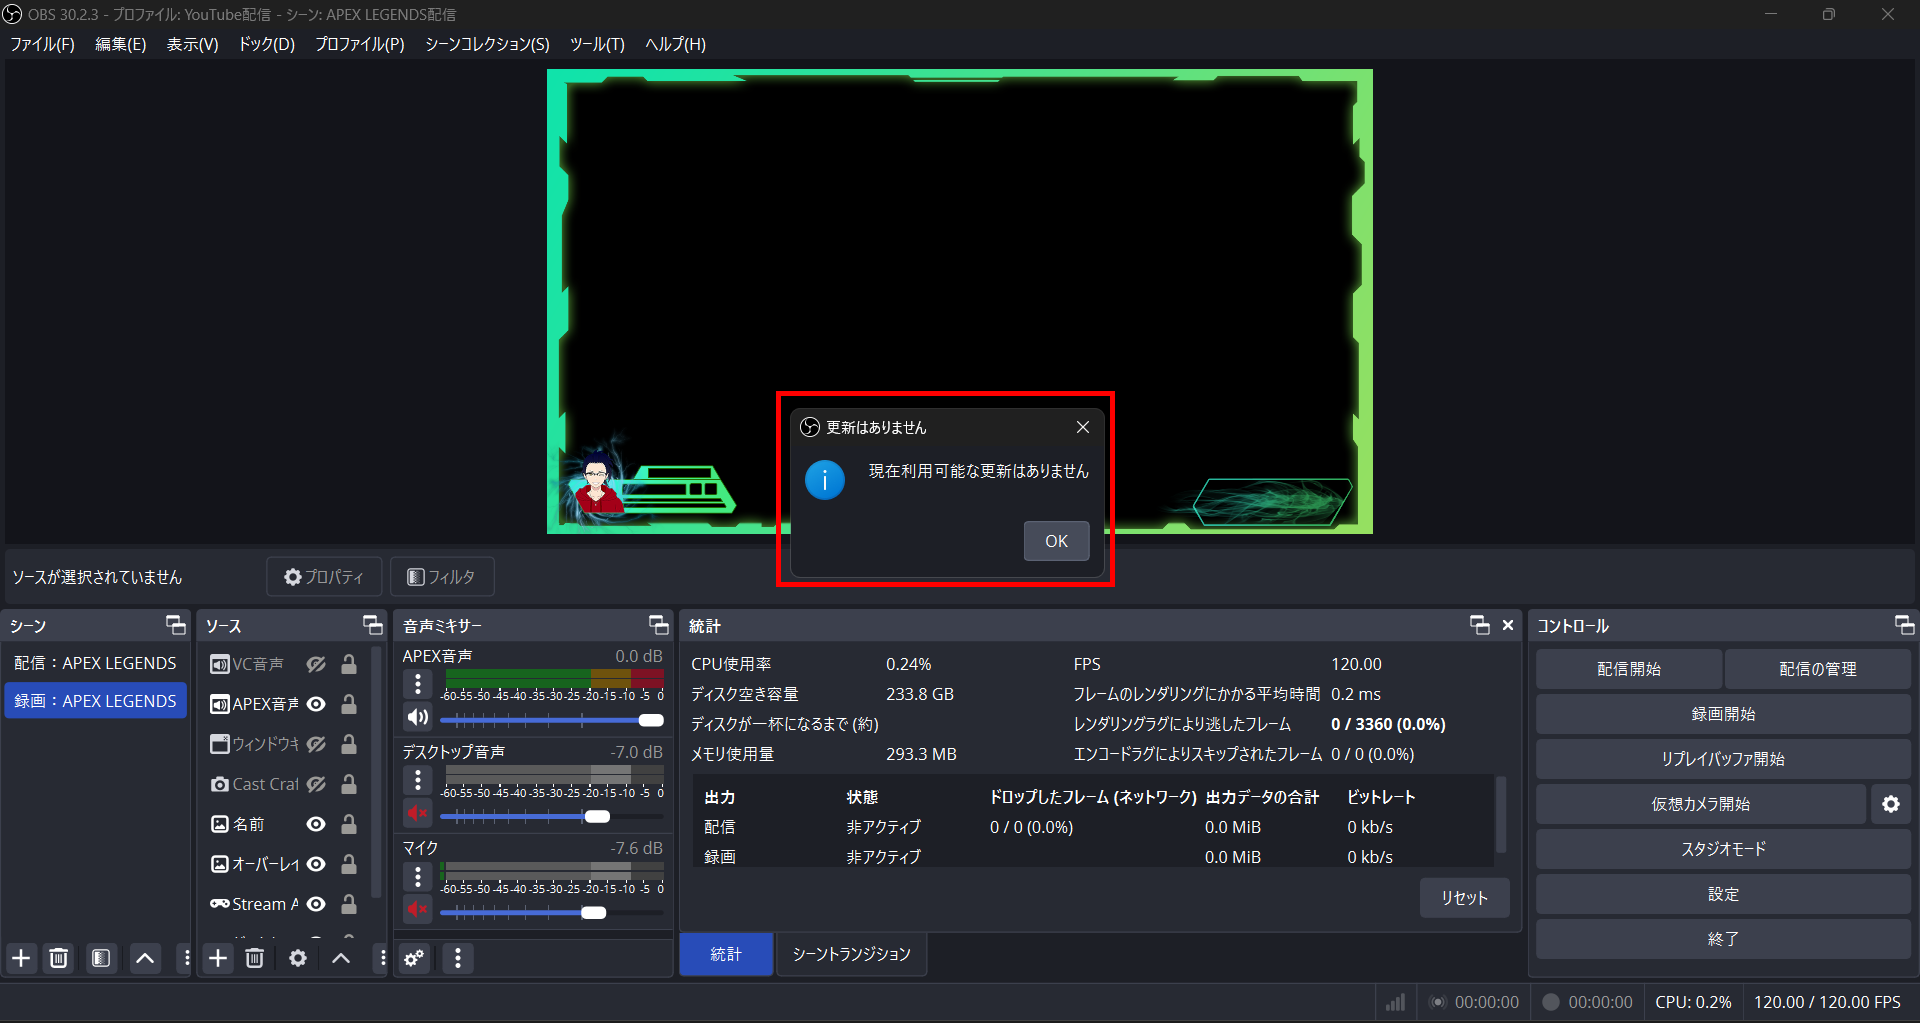The image size is (1920, 1023).
Task: Hide the Stream source via eye
Action: [x=316, y=904]
